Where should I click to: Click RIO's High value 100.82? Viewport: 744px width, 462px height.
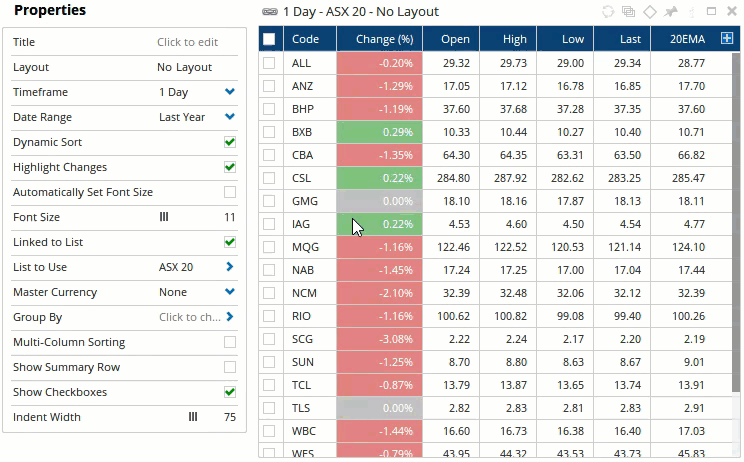click(510, 316)
